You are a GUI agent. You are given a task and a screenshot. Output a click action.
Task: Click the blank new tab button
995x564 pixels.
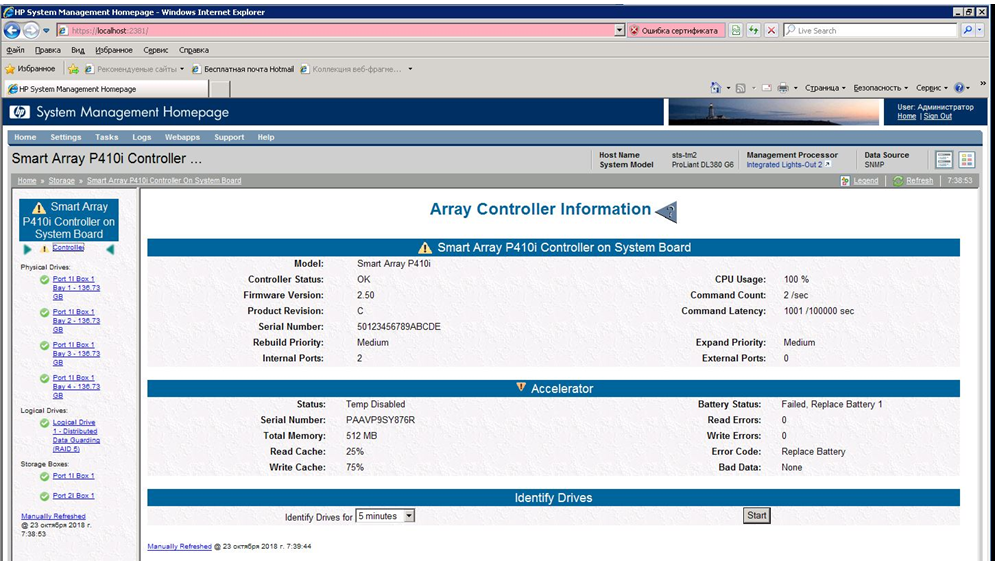click(220, 89)
